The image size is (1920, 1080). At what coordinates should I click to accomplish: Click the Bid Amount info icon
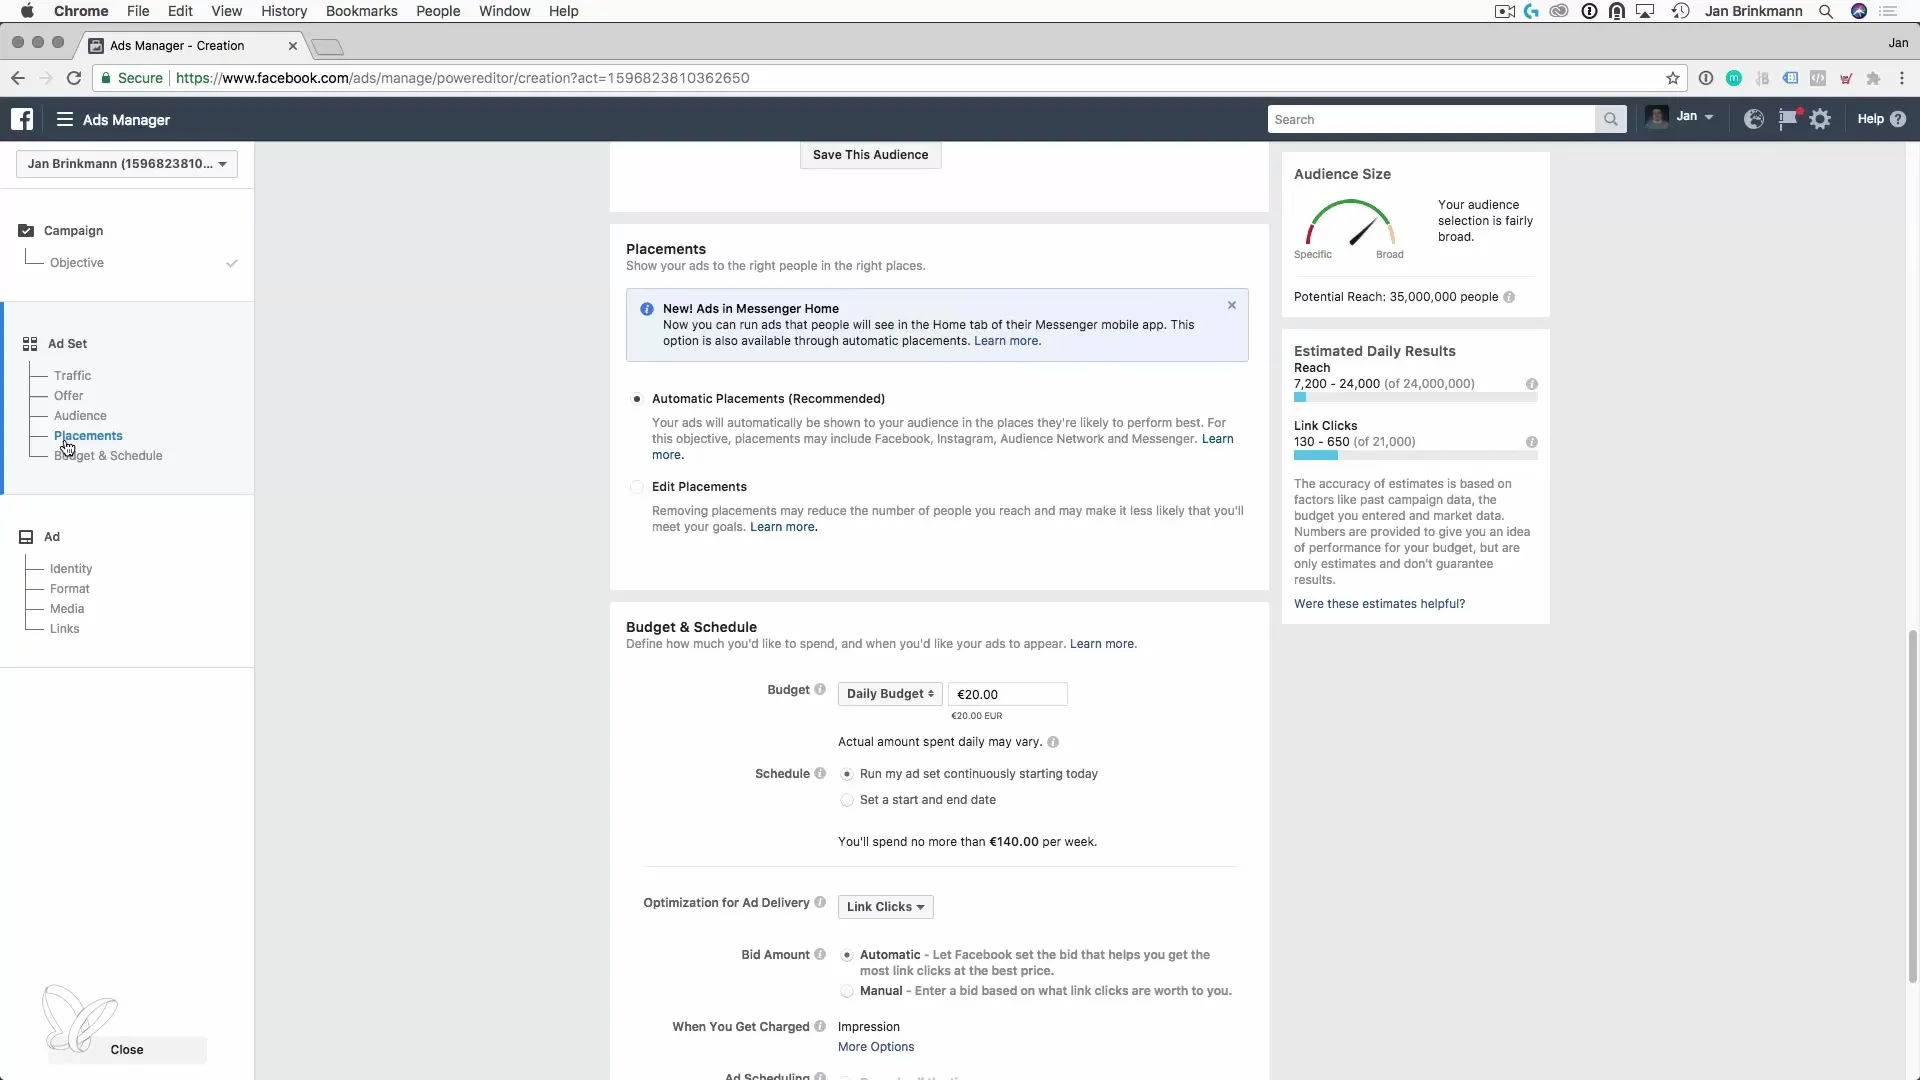[x=820, y=954]
